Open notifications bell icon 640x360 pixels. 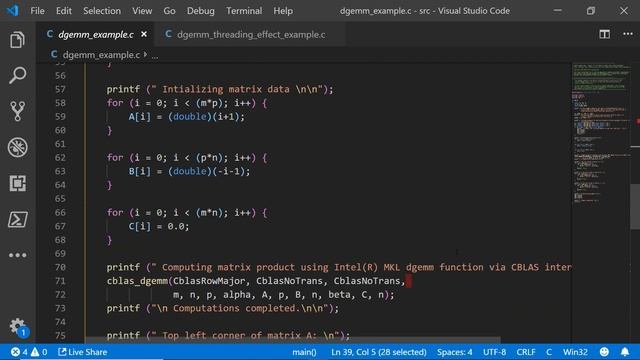tap(625, 352)
